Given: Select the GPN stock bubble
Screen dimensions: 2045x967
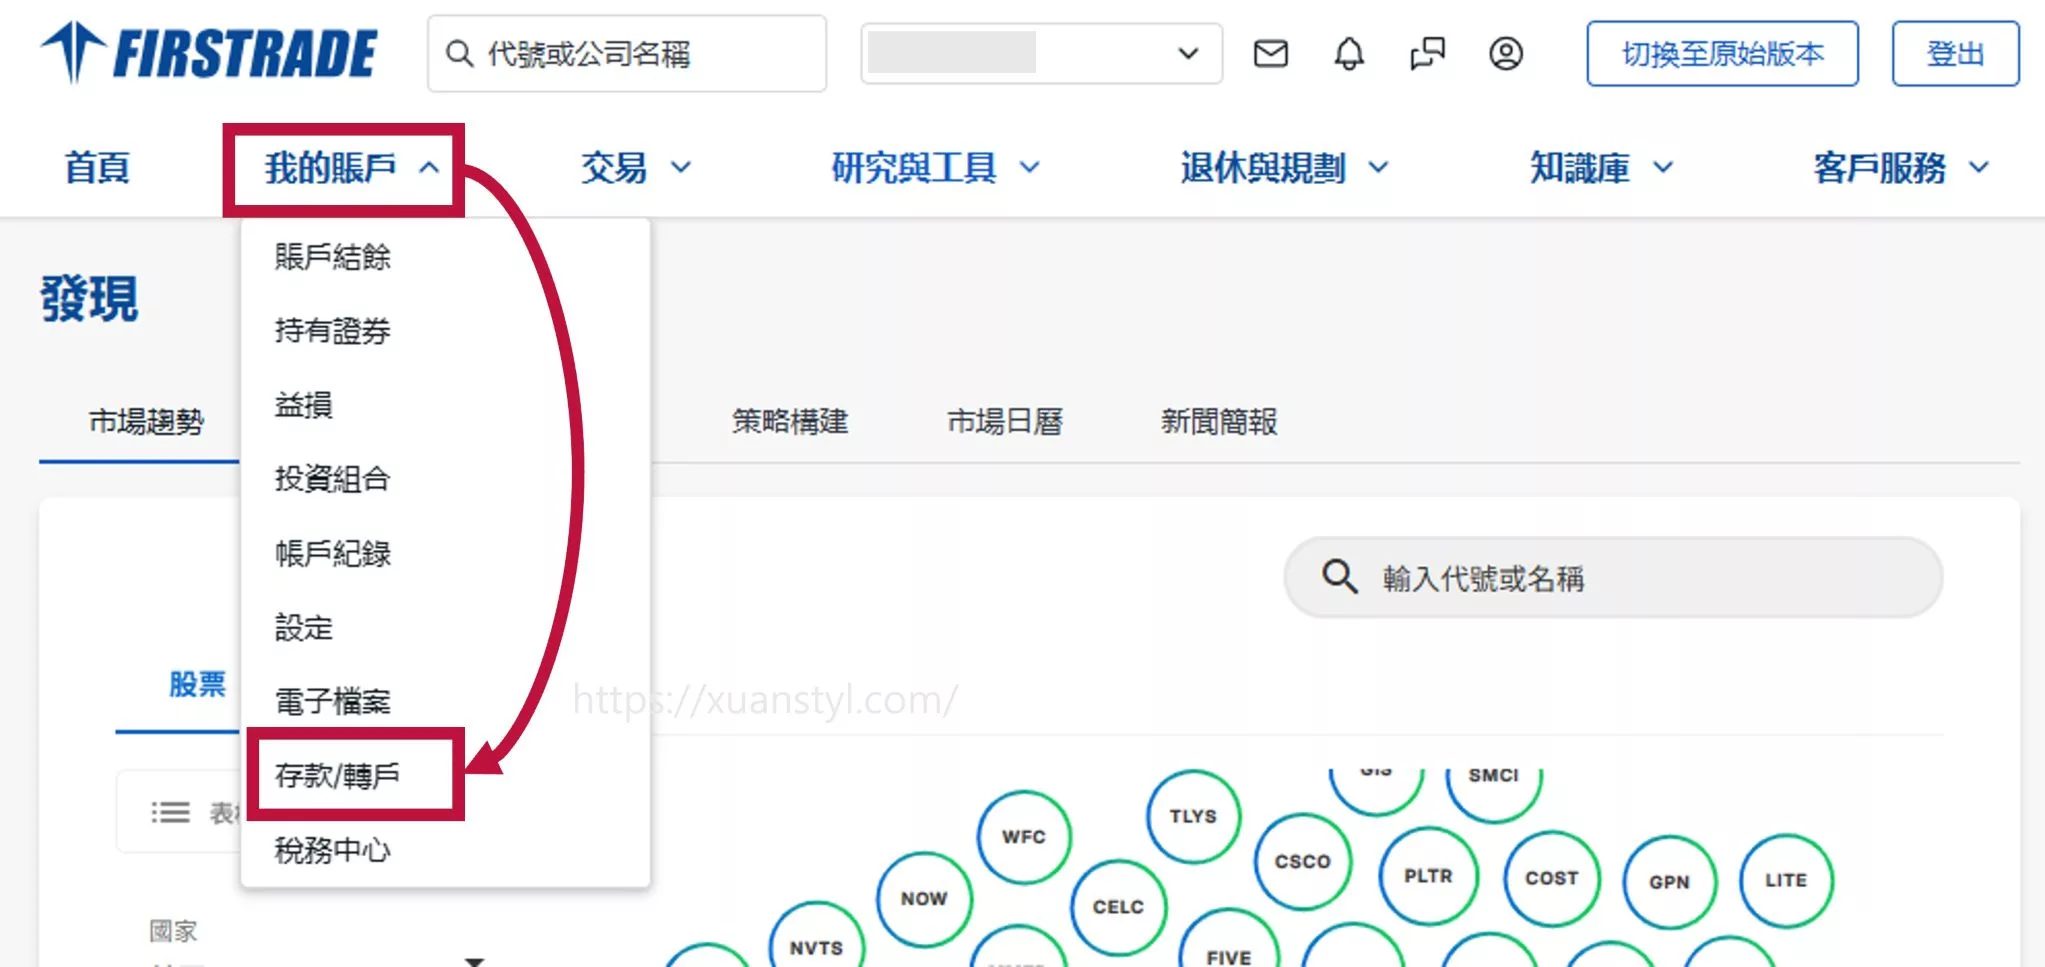Looking at the screenshot, I should (1669, 882).
